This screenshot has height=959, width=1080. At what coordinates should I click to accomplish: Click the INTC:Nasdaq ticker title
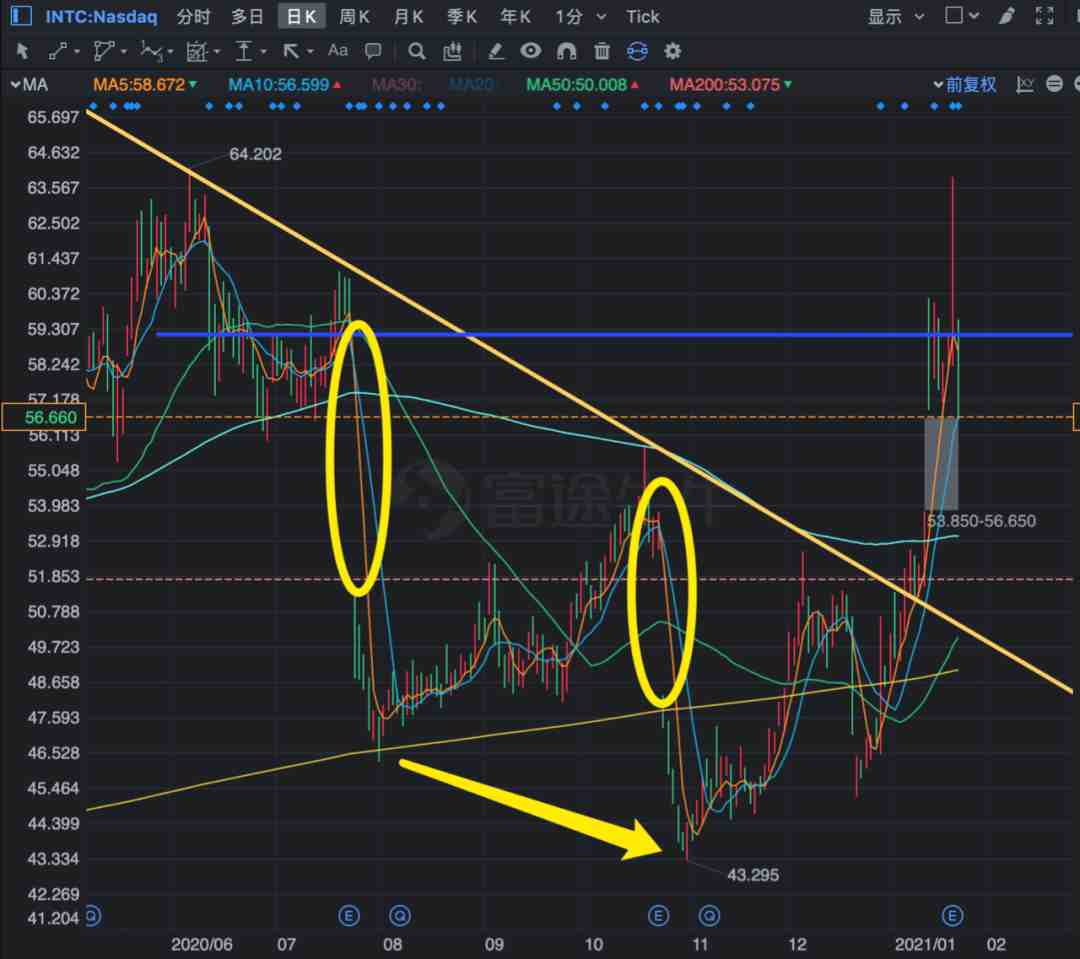(x=101, y=17)
